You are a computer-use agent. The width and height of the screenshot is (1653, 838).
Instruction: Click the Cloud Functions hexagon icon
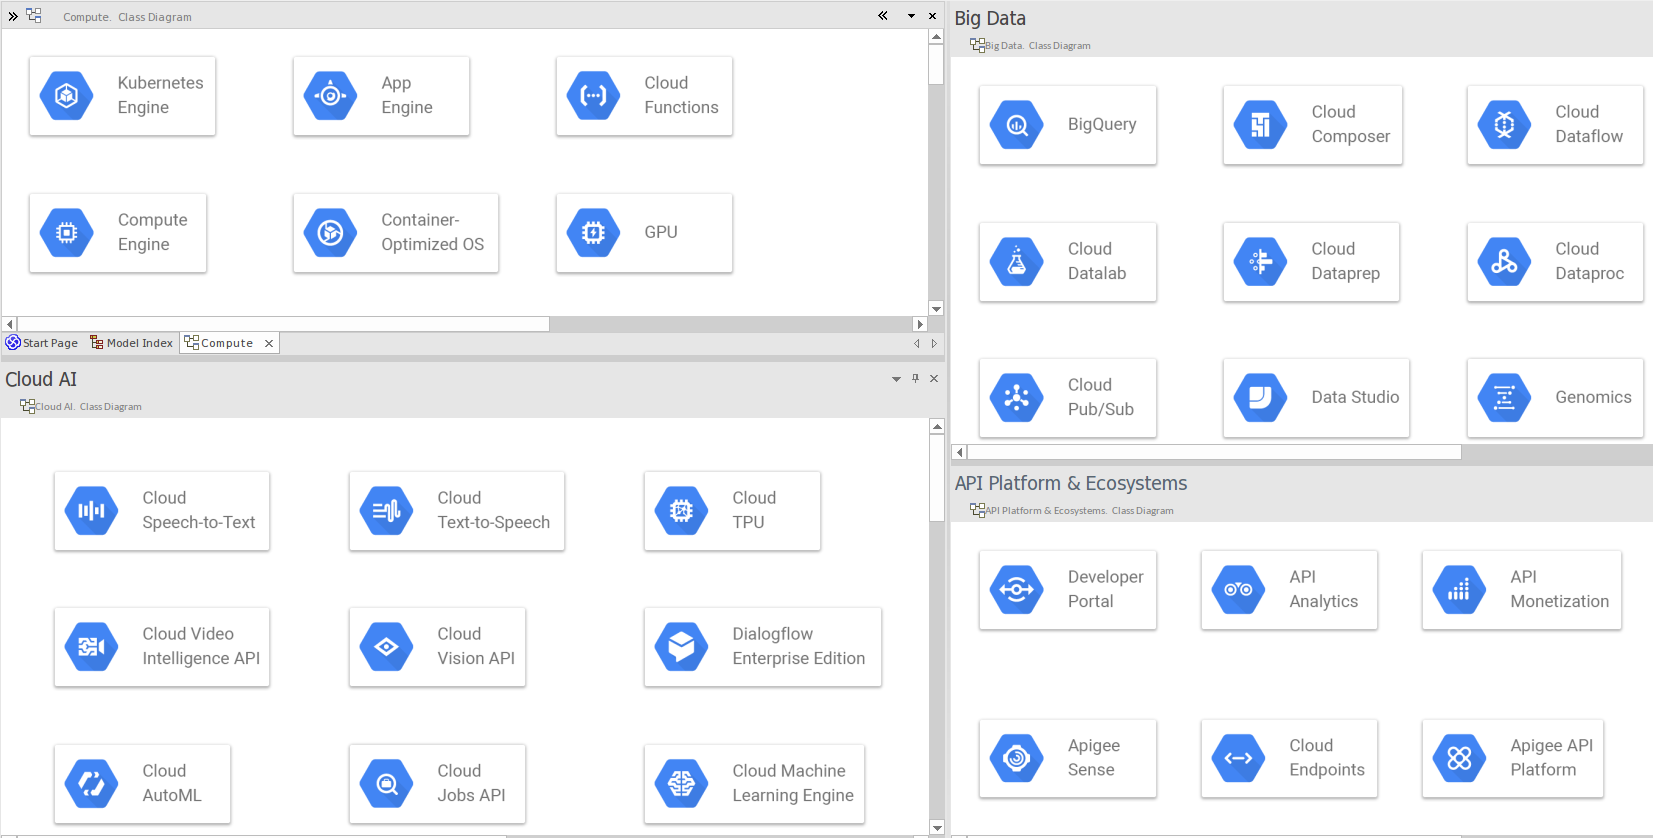(593, 96)
